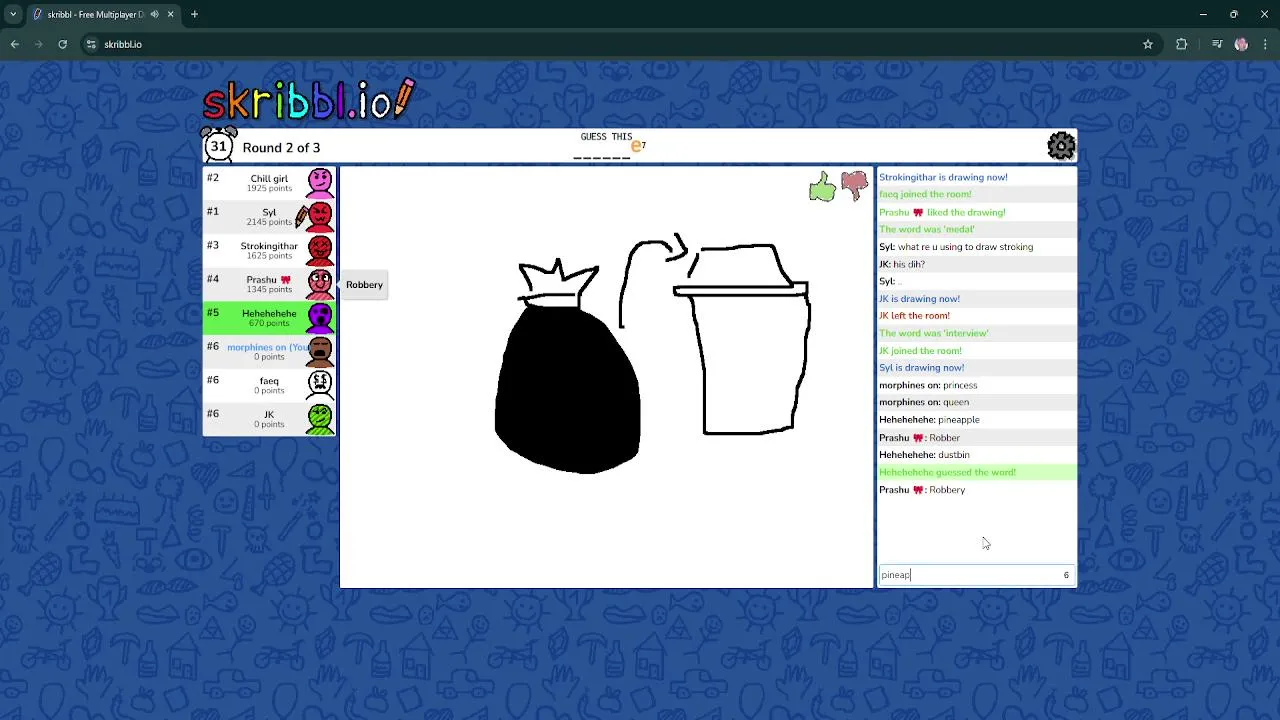Open the tab search dropdown arrow
Viewport: 1280px width, 720px height.
coord(13,14)
